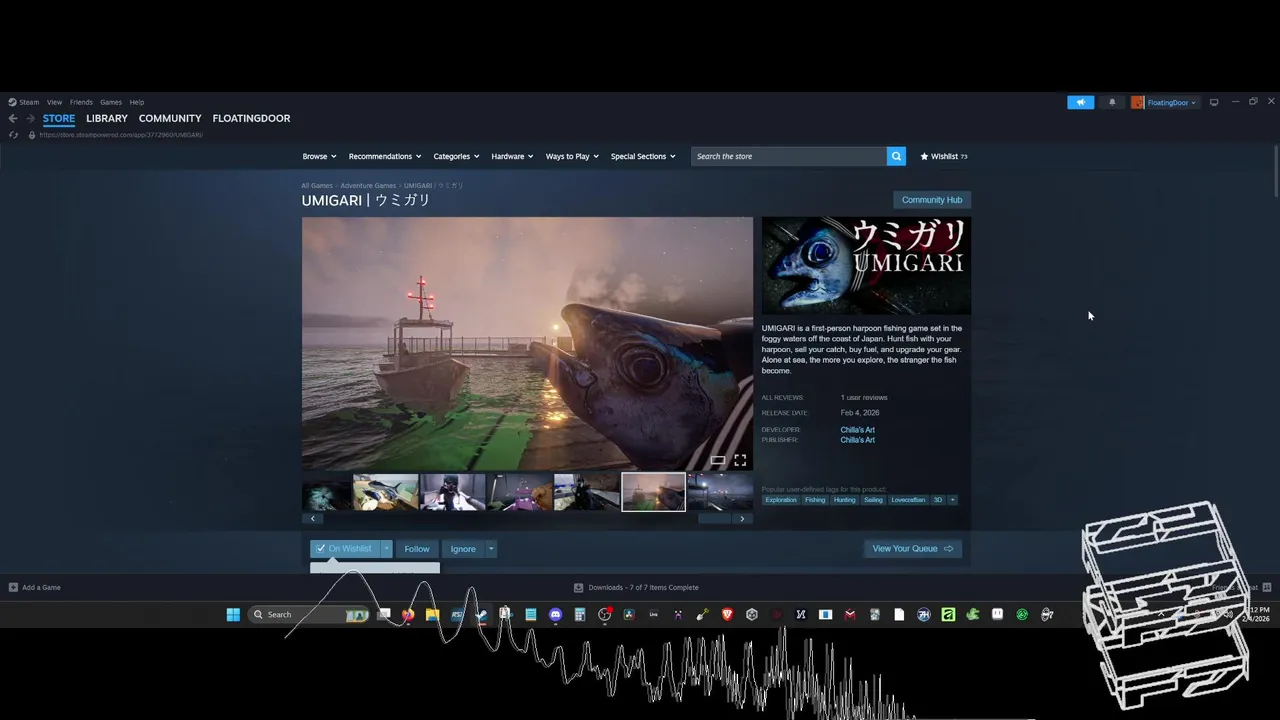Open the On Wishlist dropdown arrow
The height and width of the screenshot is (720, 1280).
(x=386, y=548)
